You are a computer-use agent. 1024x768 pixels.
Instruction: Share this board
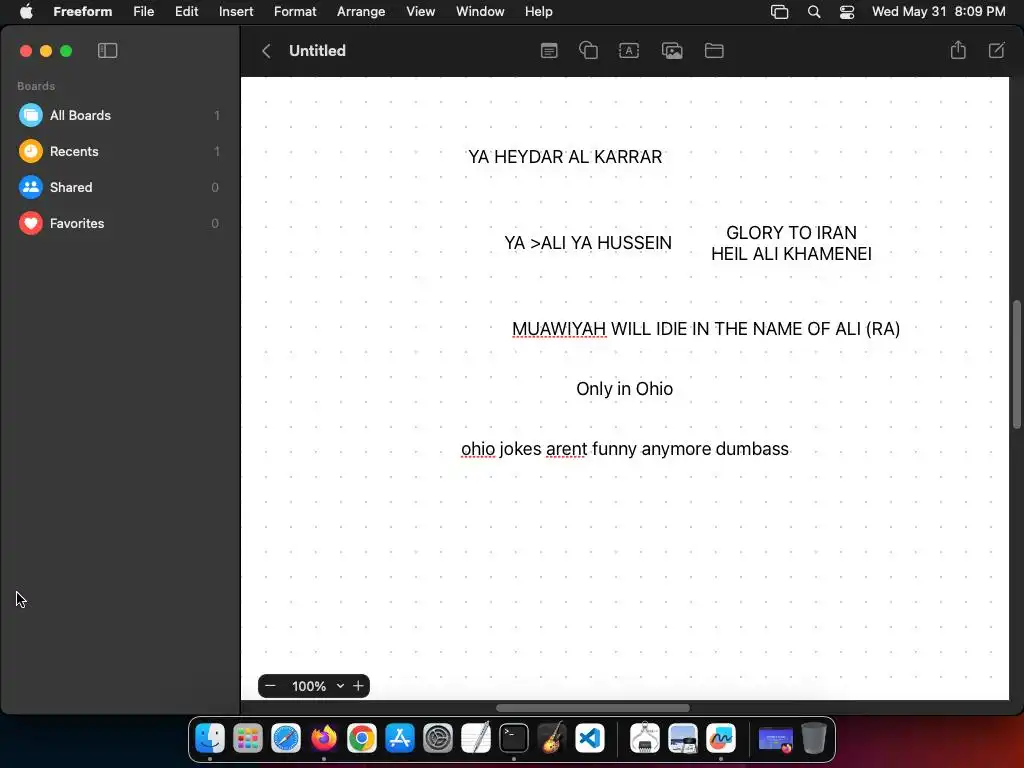[958, 50]
